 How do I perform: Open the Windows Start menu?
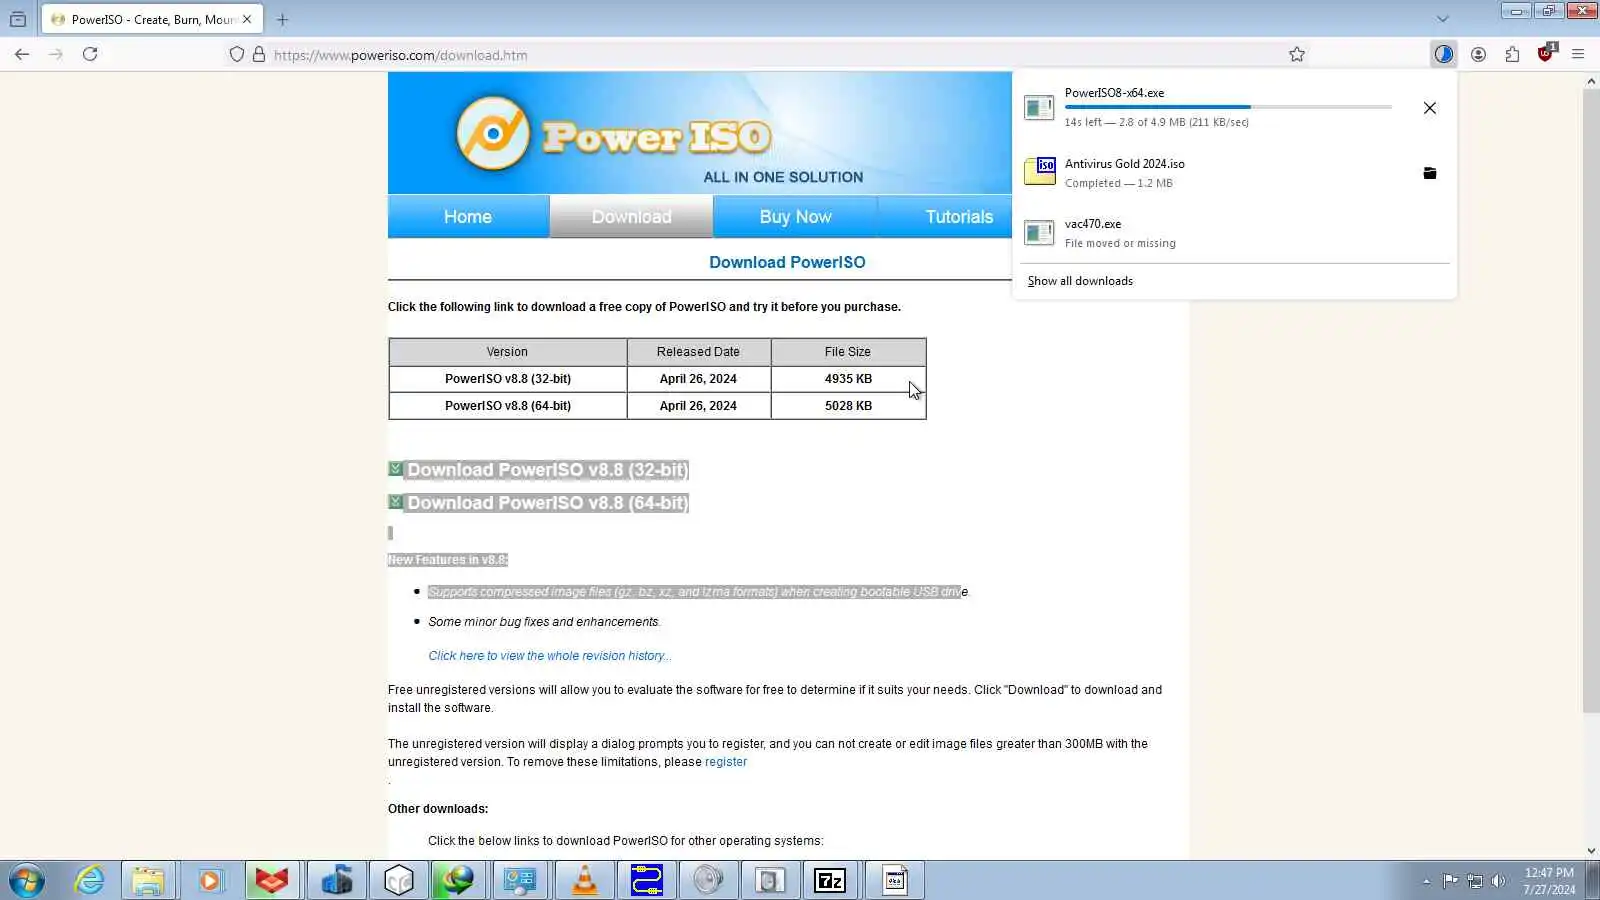(x=27, y=881)
